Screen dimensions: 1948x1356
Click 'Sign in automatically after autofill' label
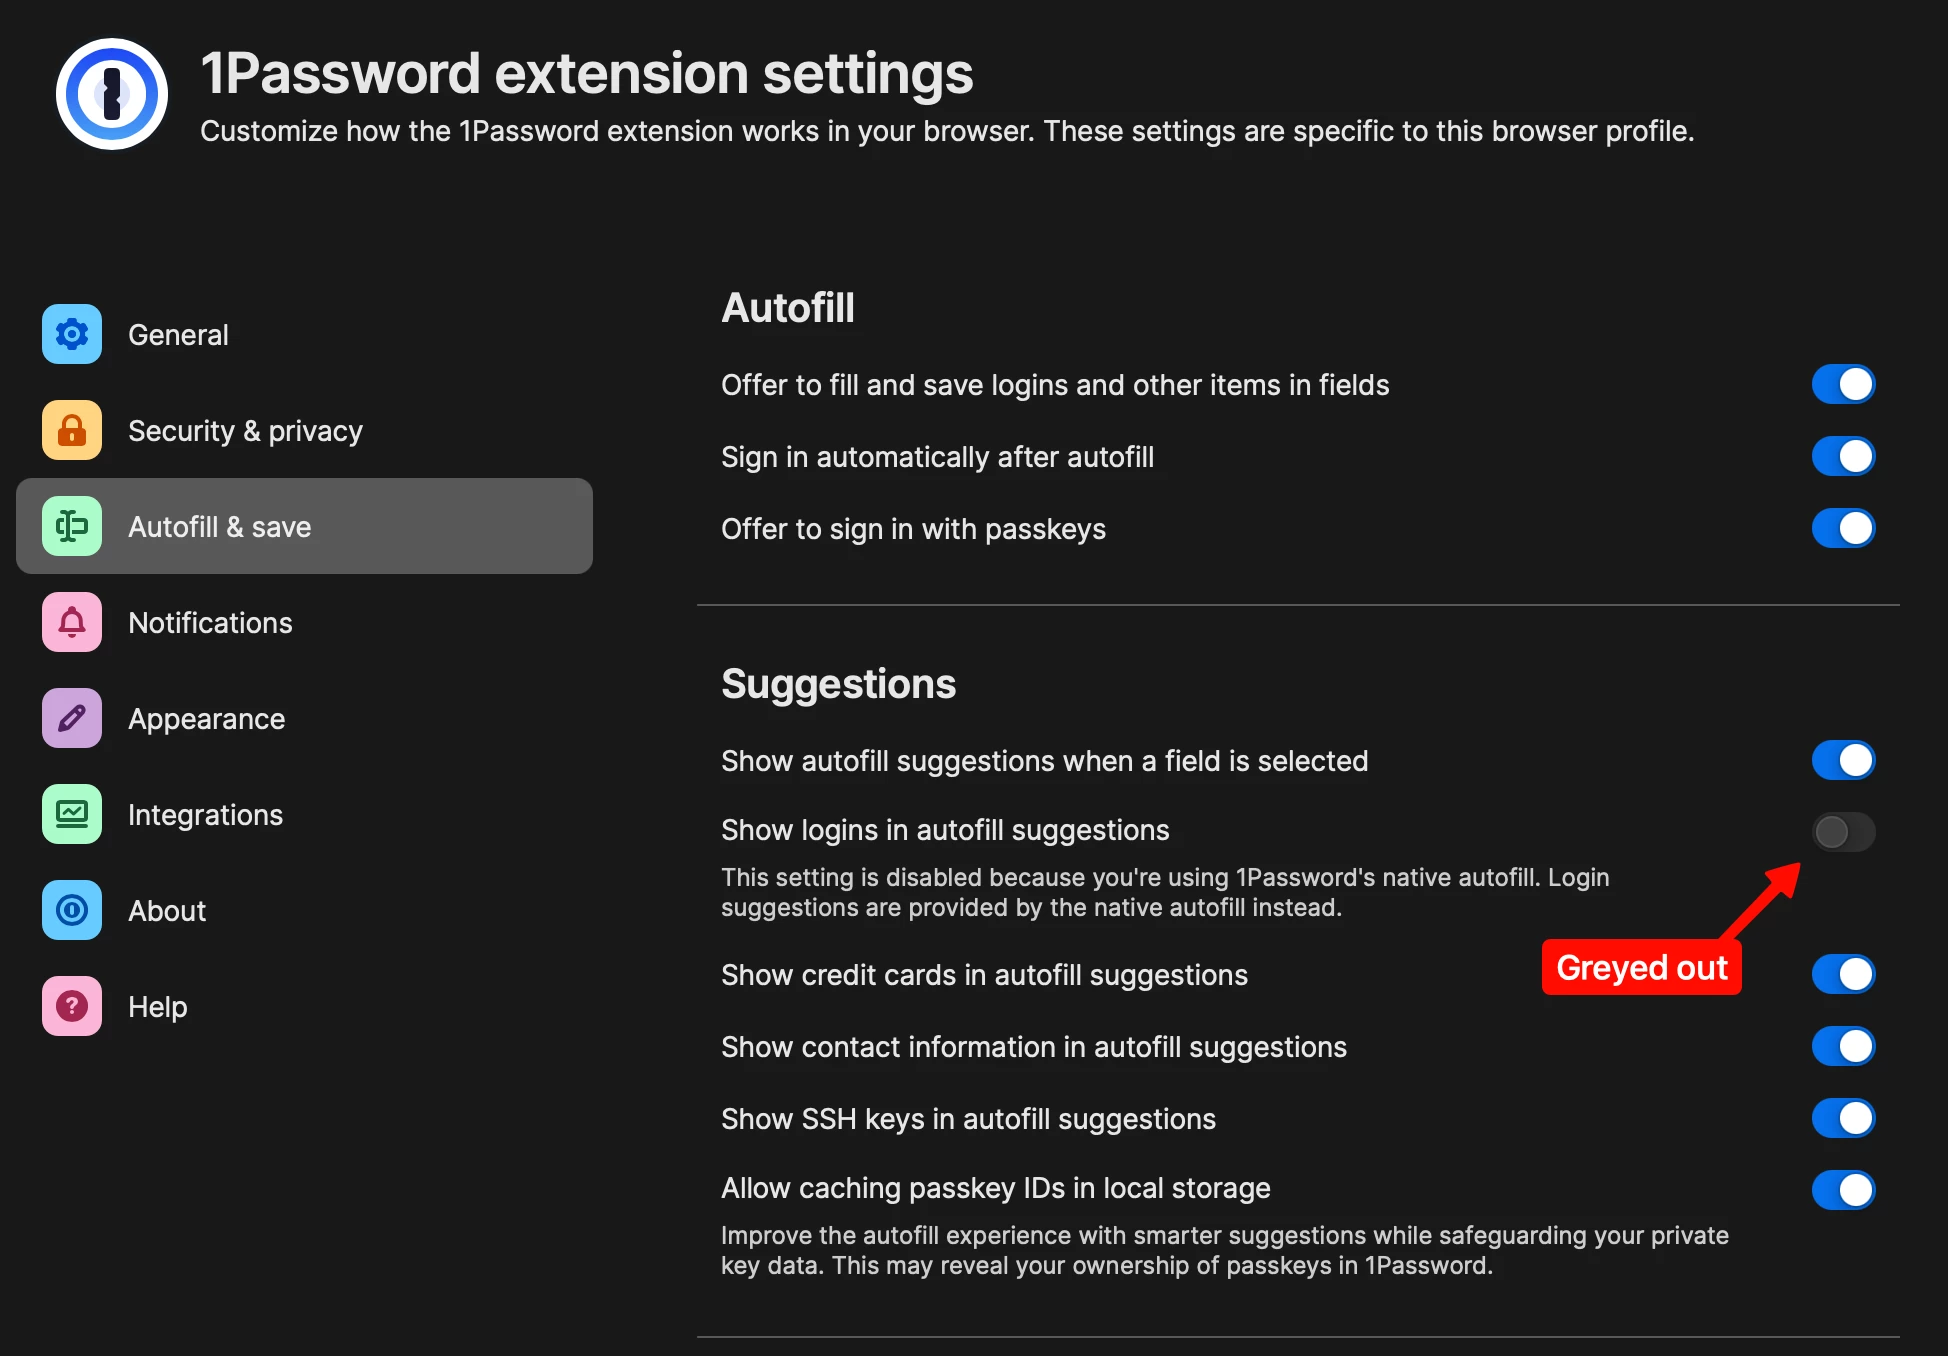[937, 457]
